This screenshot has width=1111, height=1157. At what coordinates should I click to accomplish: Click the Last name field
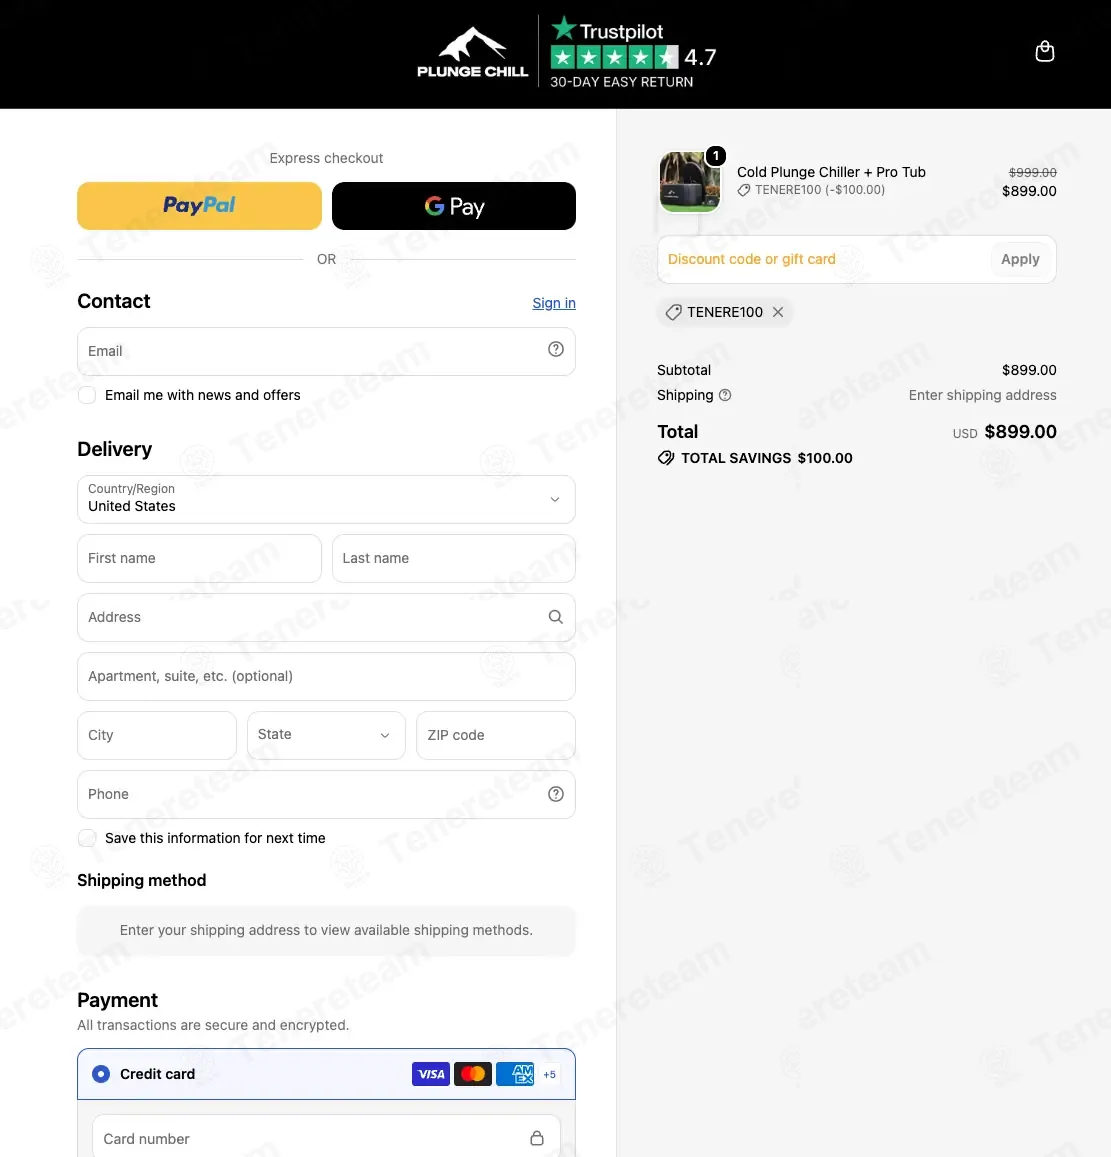pyautogui.click(x=454, y=559)
